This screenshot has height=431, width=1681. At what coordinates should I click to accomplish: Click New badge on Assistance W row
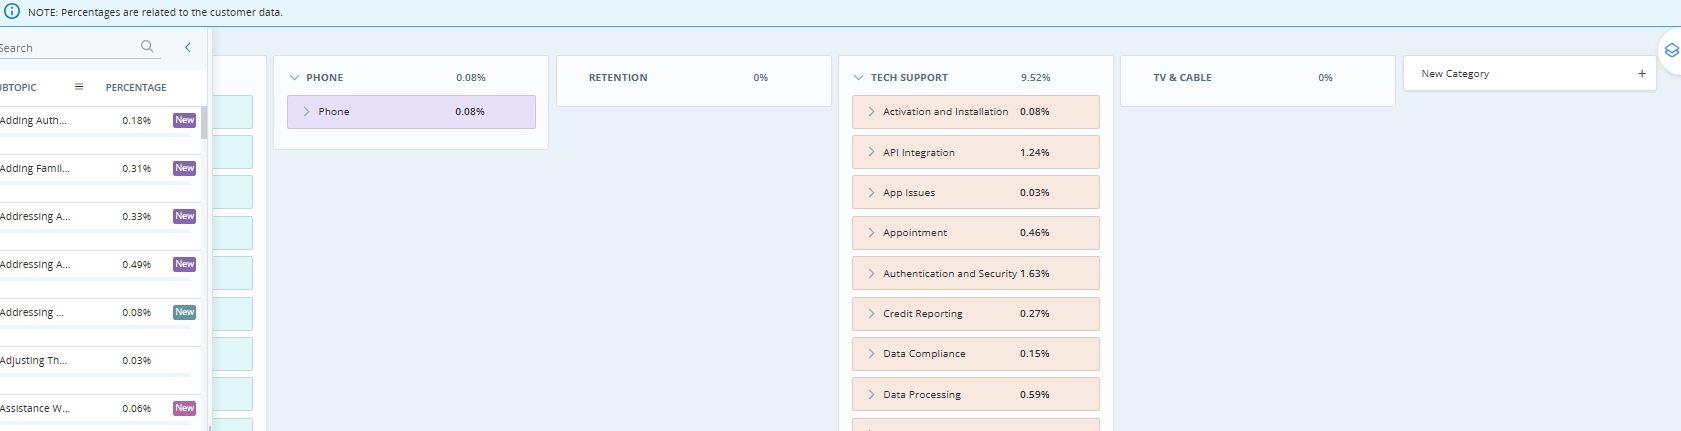[184, 408]
